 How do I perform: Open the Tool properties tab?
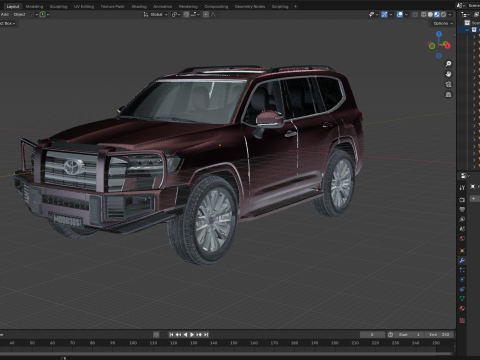coord(462,188)
